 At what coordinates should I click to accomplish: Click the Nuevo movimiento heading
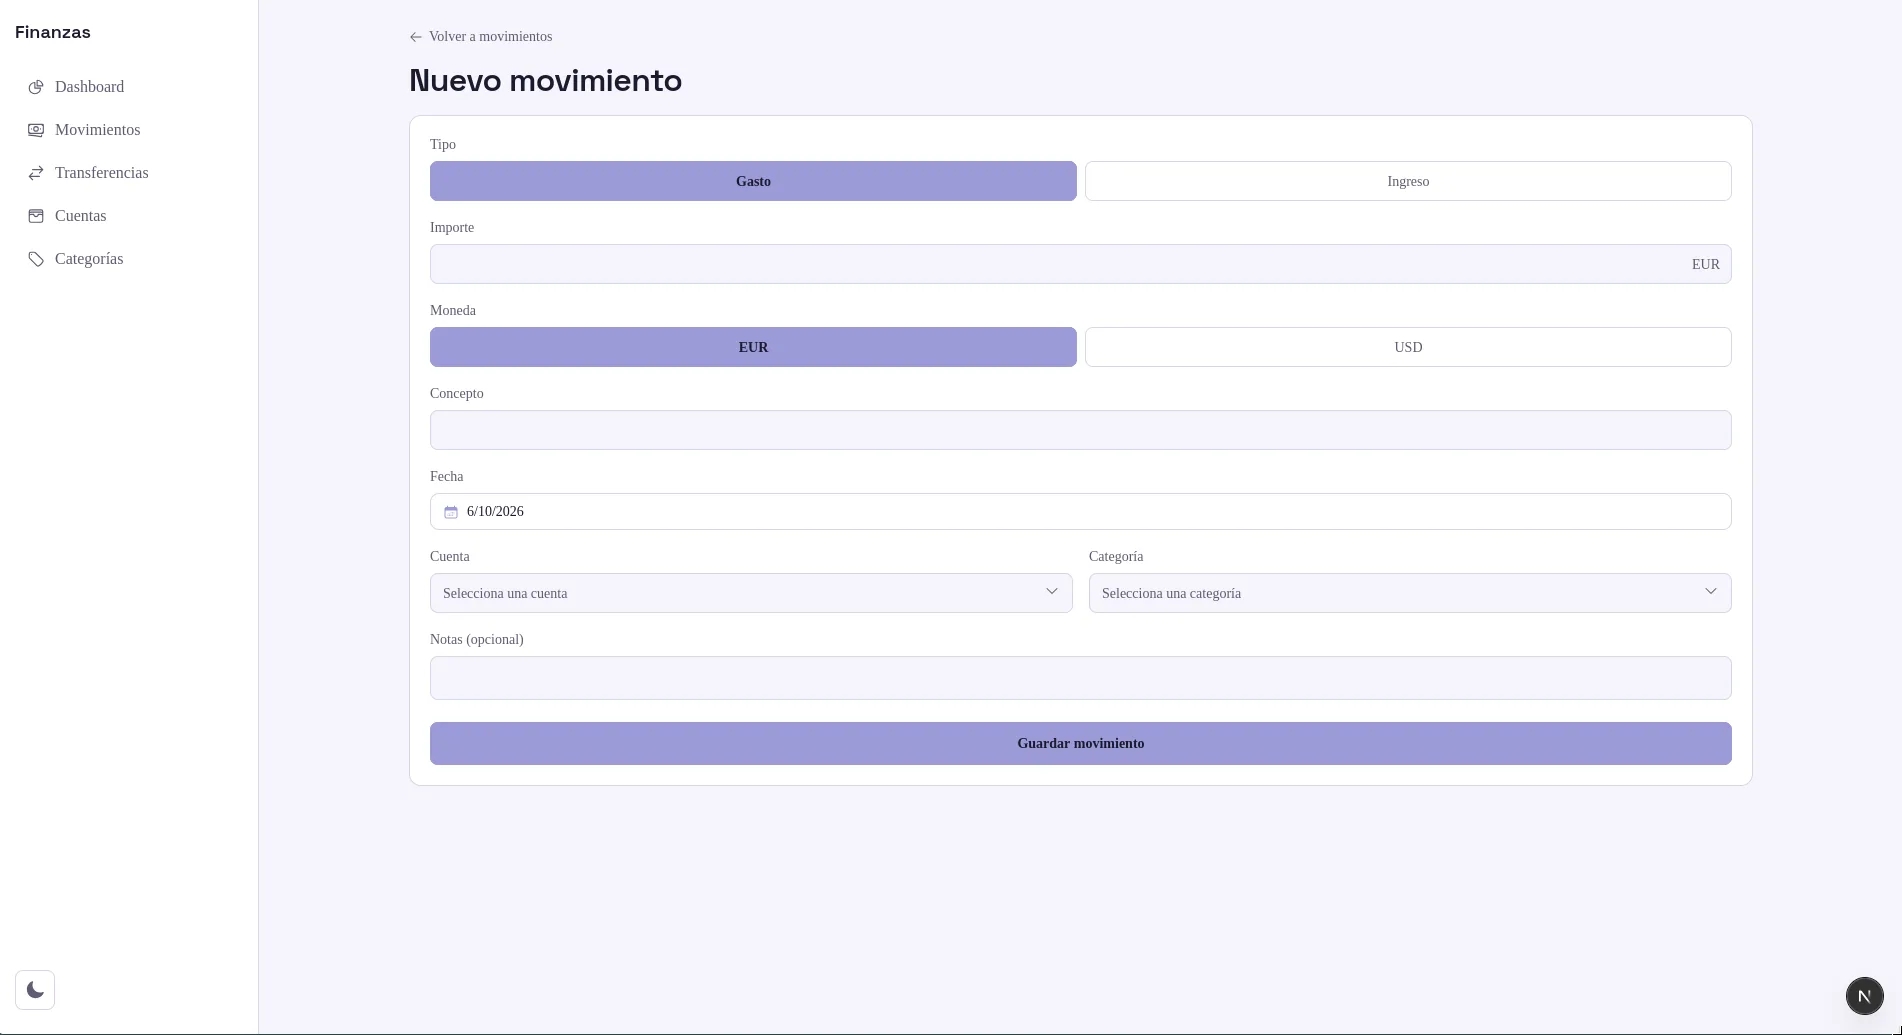click(546, 81)
